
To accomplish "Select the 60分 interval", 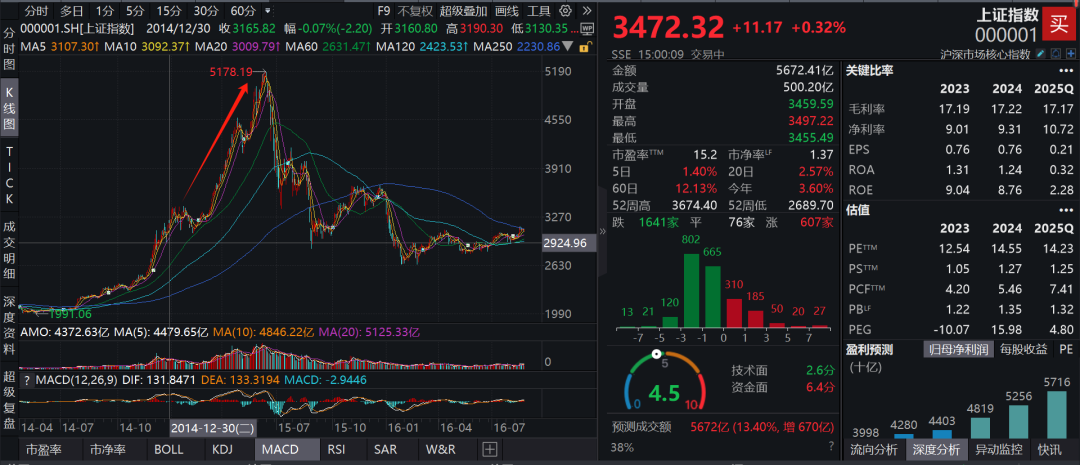I will click(242, 11).
